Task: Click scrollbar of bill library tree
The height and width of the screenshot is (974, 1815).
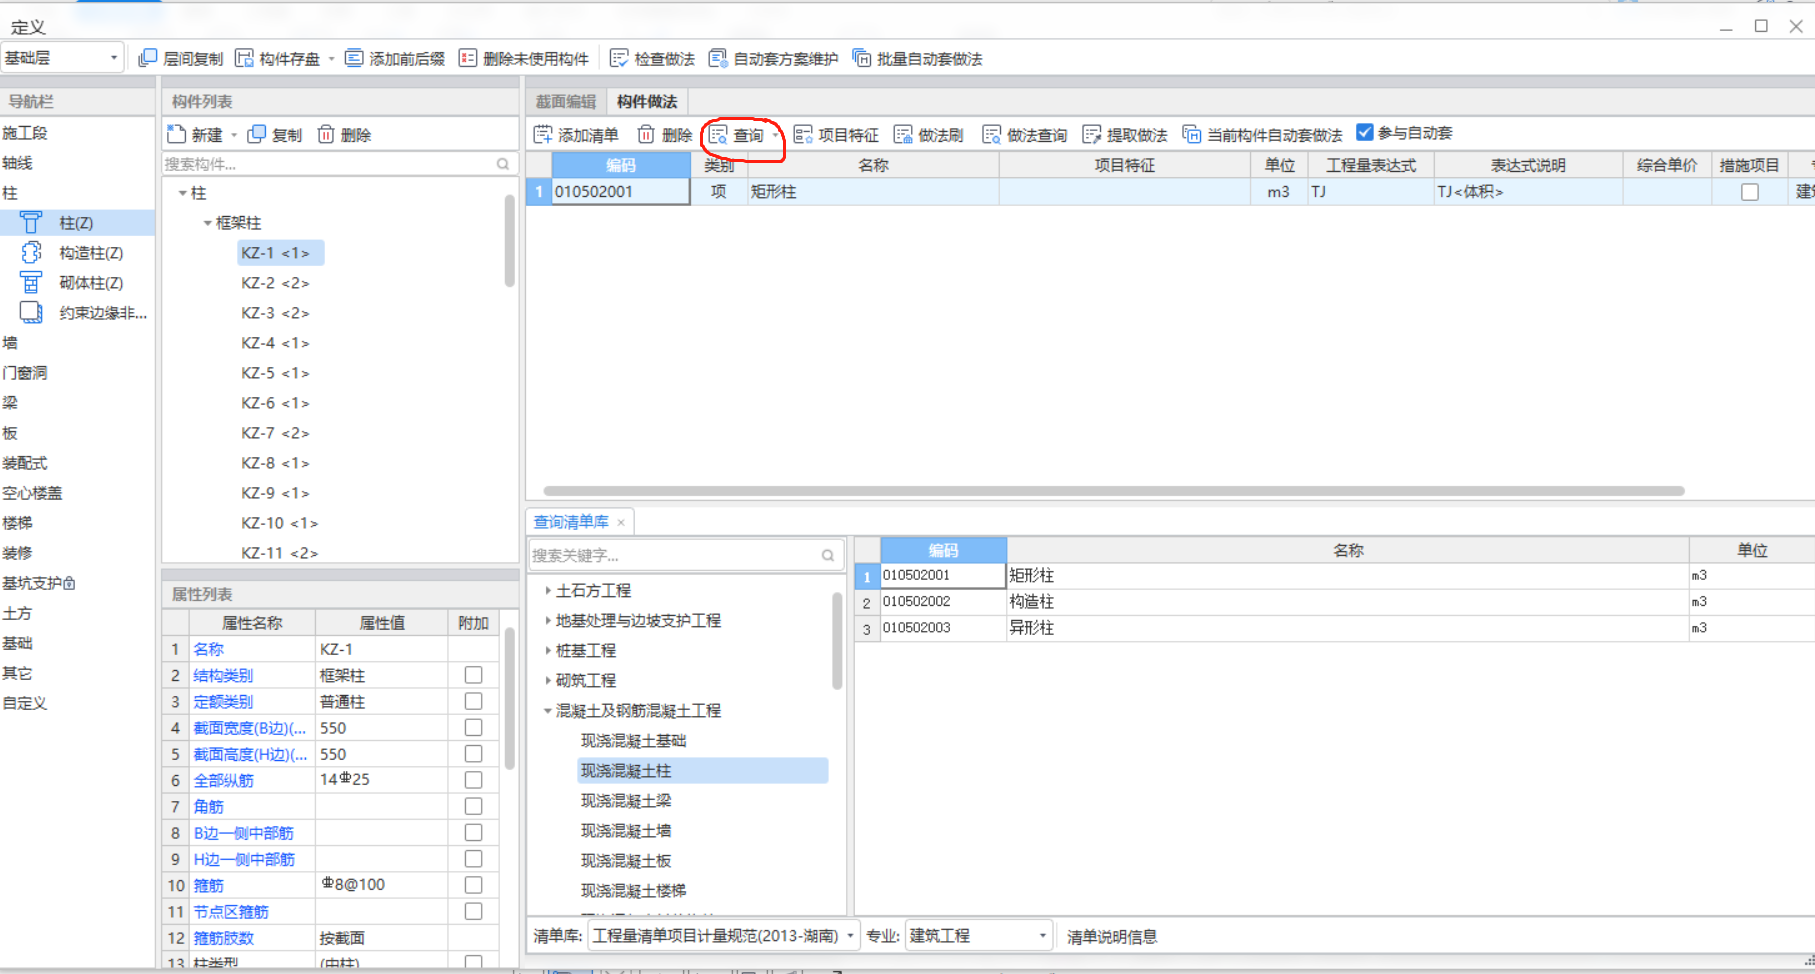Action: click(x=837, y=640)
